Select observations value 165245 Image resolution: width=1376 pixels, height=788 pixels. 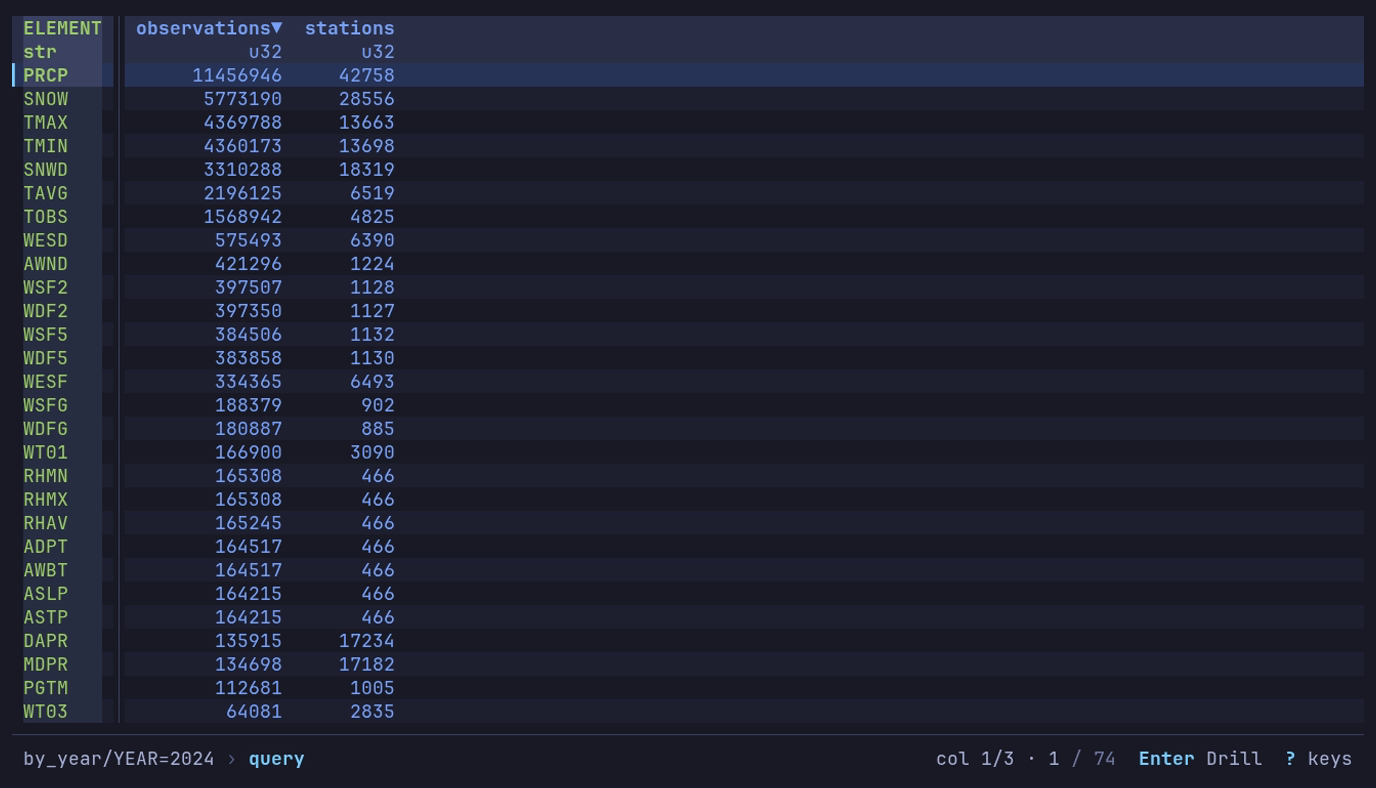pyautogui.click(x=249, y=523)
